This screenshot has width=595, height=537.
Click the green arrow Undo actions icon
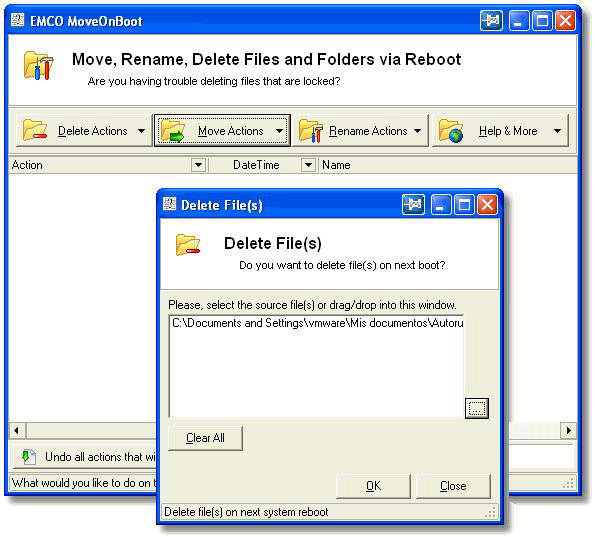point(28,457)
